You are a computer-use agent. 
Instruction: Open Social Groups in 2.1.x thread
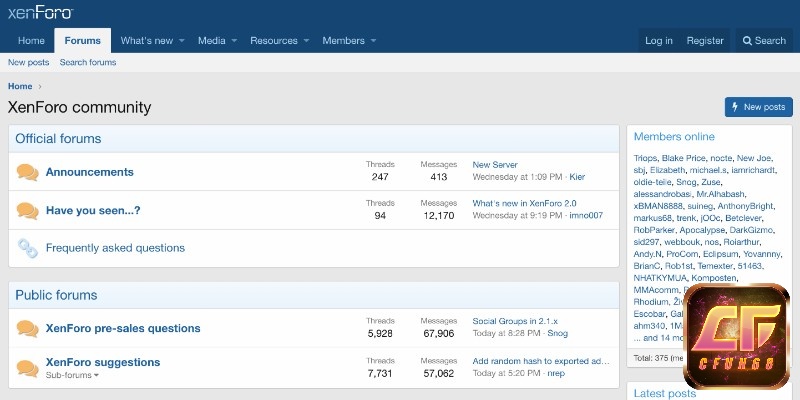pyautogui.click(x=515, y=321)
